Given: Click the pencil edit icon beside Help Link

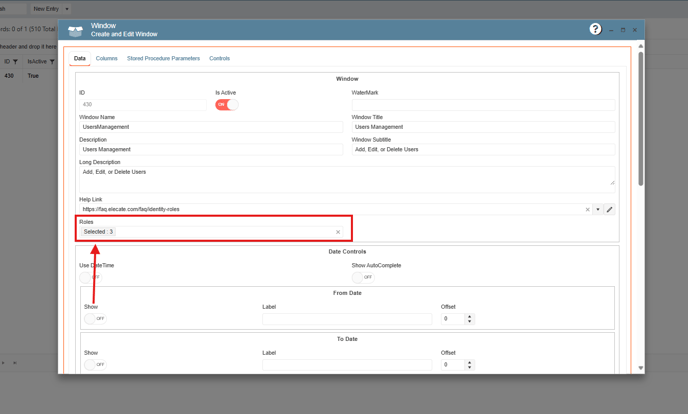Looking at the screenshot, I should (x=609, y=210).
